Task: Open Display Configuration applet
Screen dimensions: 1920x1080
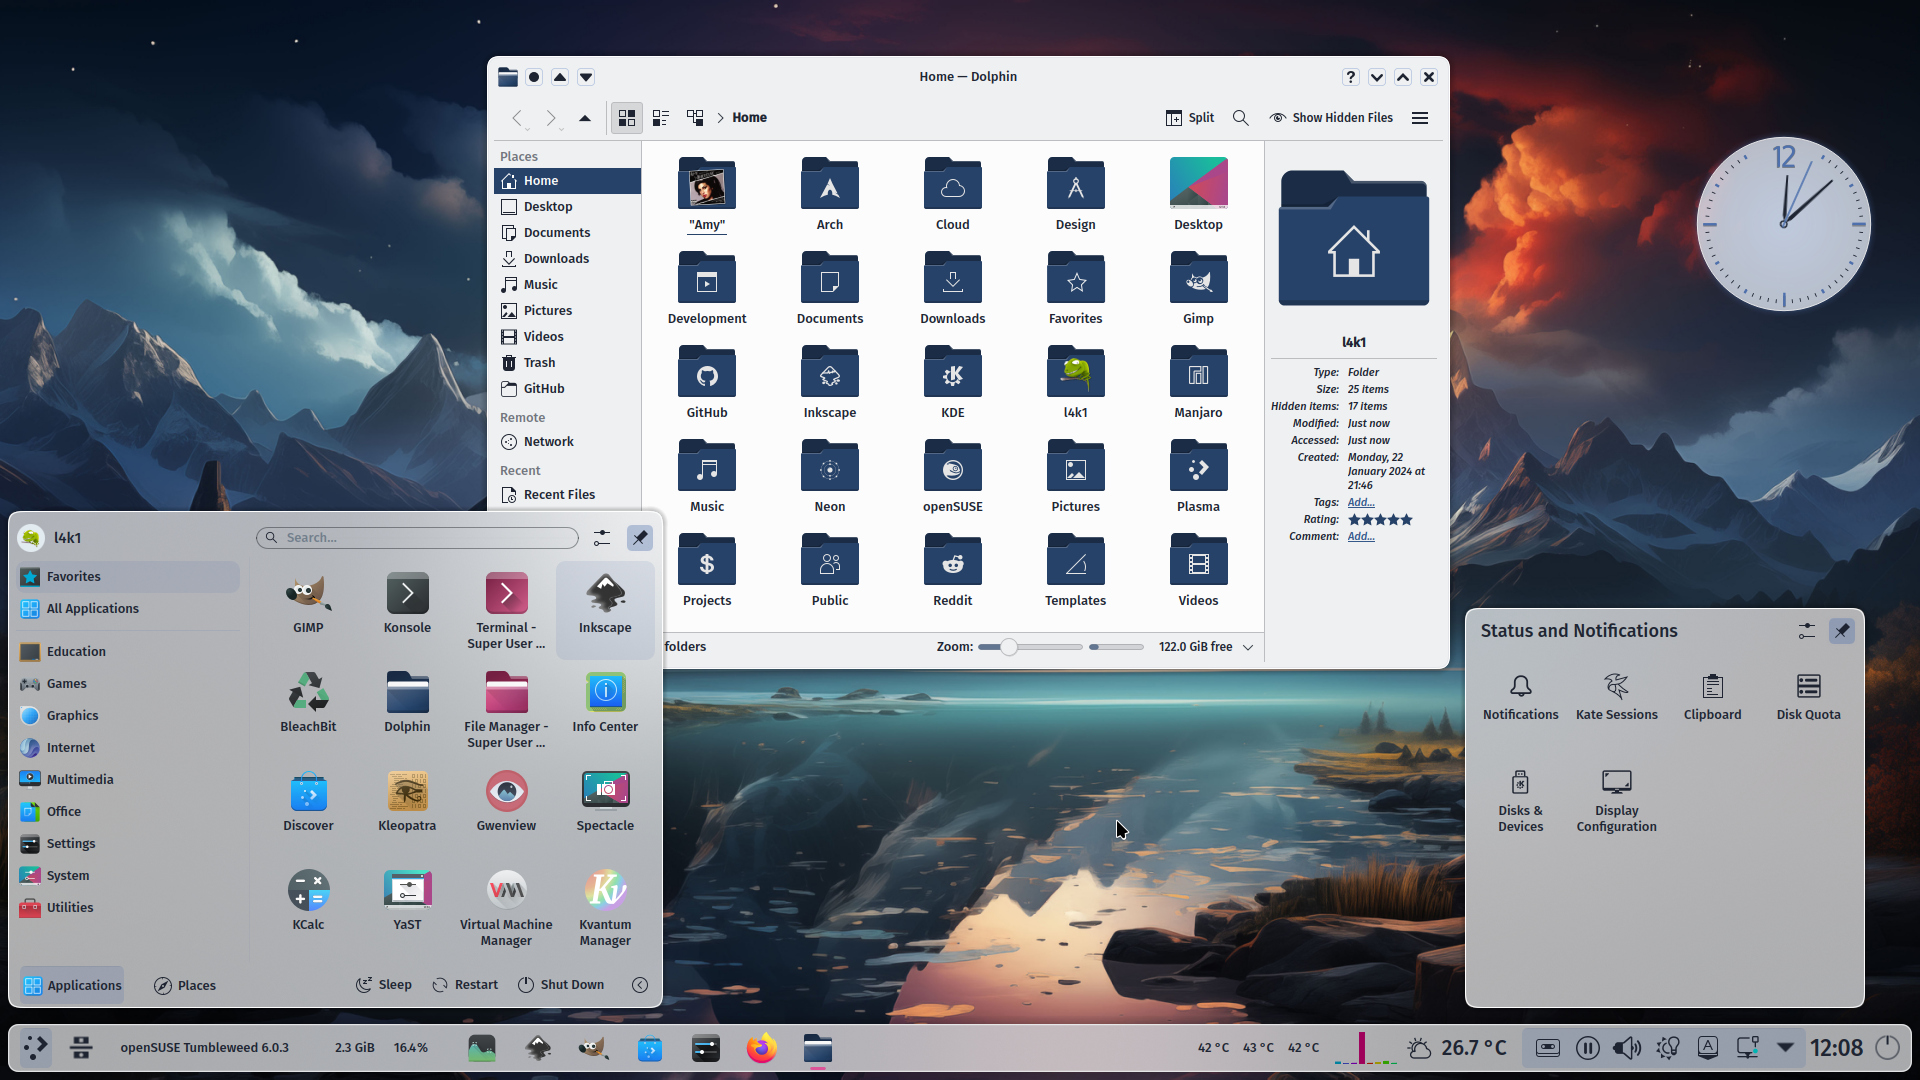Action: tap(1617, 801)
